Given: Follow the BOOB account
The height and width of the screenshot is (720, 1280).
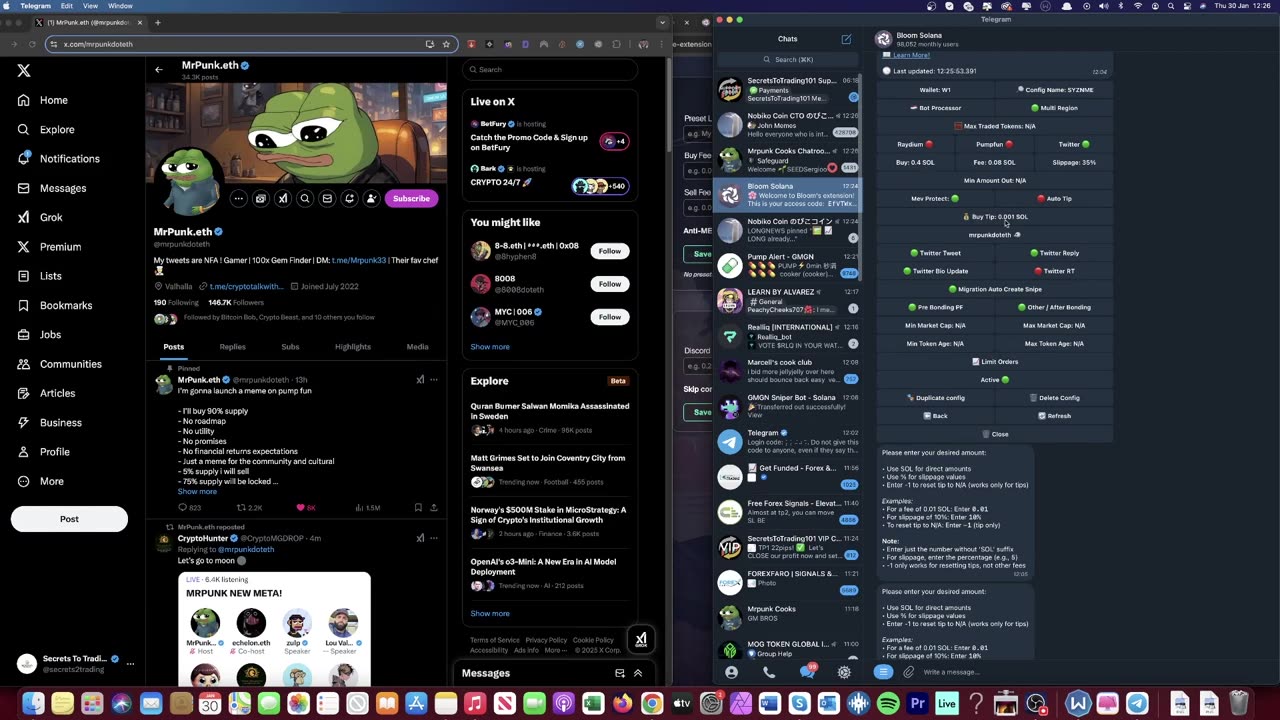Looking at the screenshot, I should point(610,284).
